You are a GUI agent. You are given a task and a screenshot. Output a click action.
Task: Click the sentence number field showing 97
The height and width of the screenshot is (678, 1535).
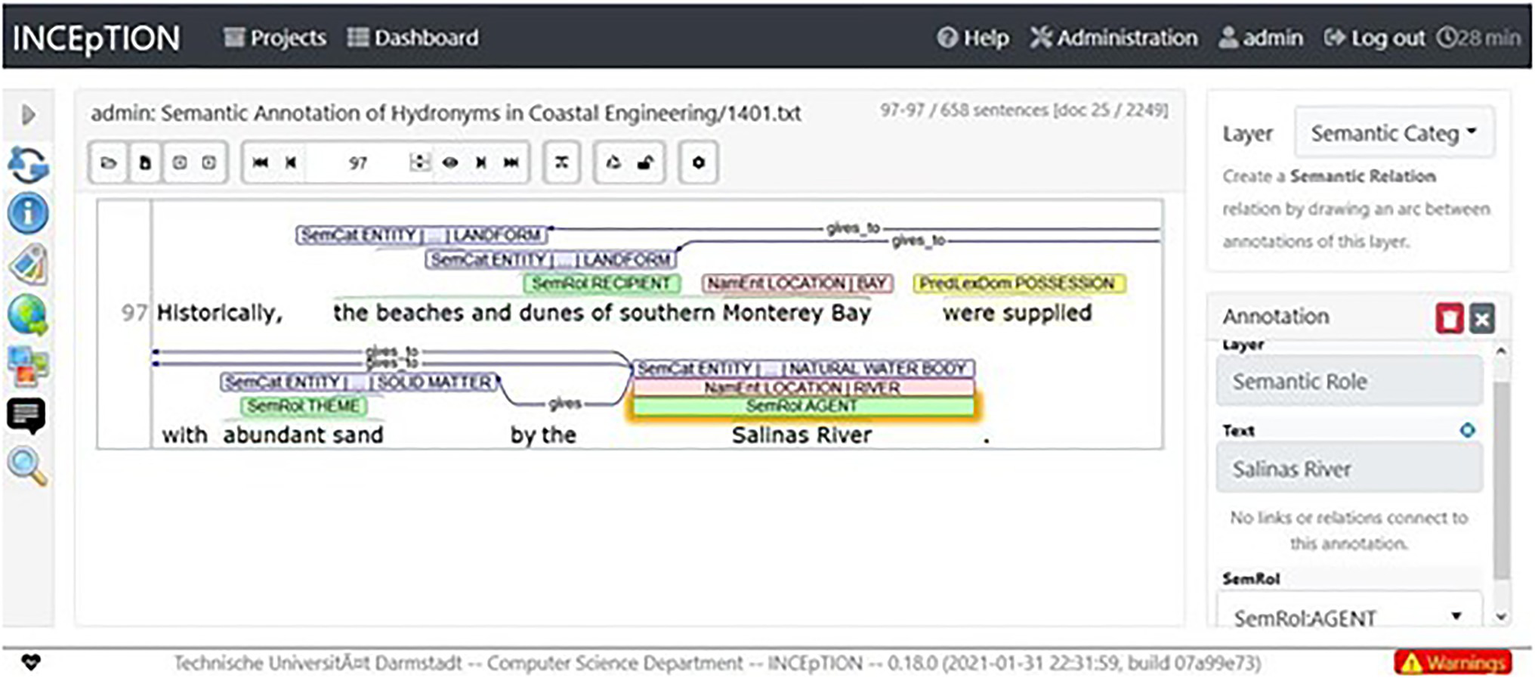pyautogui.click(x=358, y=163)
